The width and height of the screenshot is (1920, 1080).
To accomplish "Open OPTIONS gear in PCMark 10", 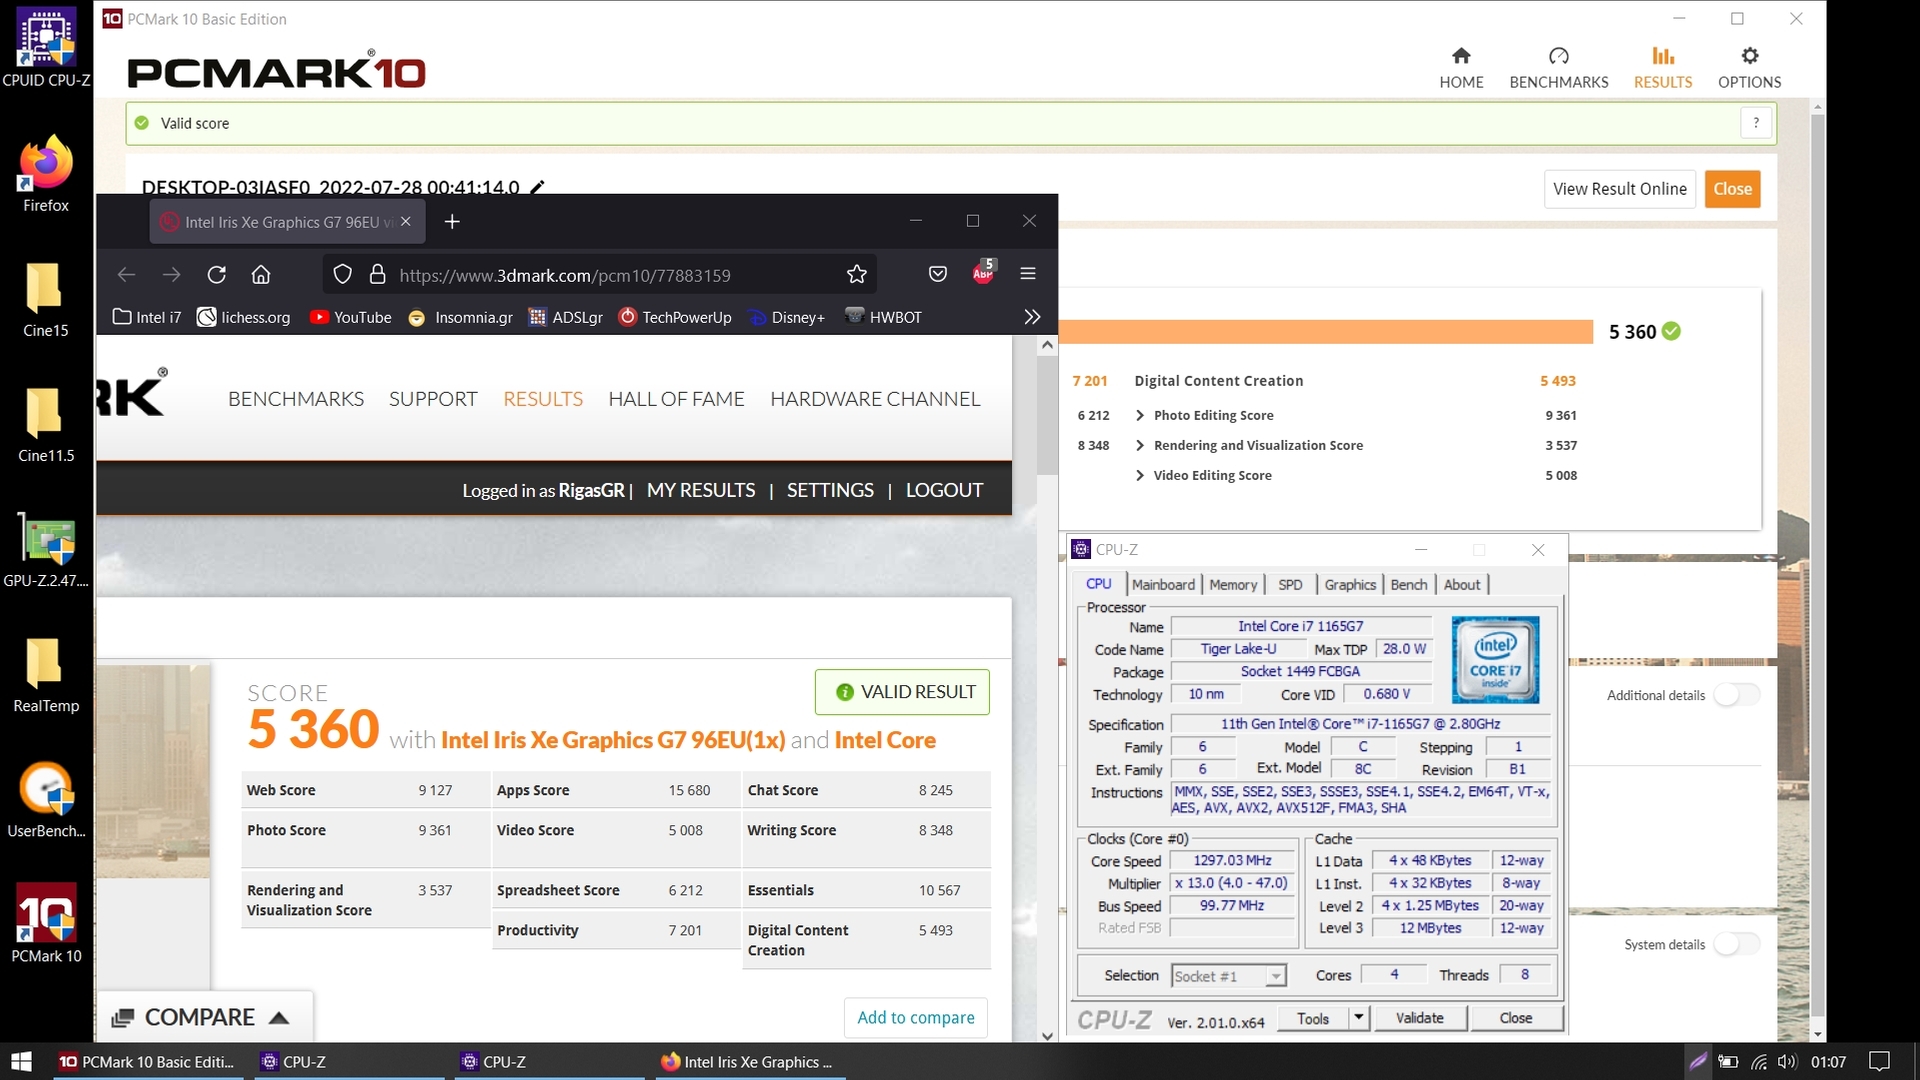I will [1749, 67].
